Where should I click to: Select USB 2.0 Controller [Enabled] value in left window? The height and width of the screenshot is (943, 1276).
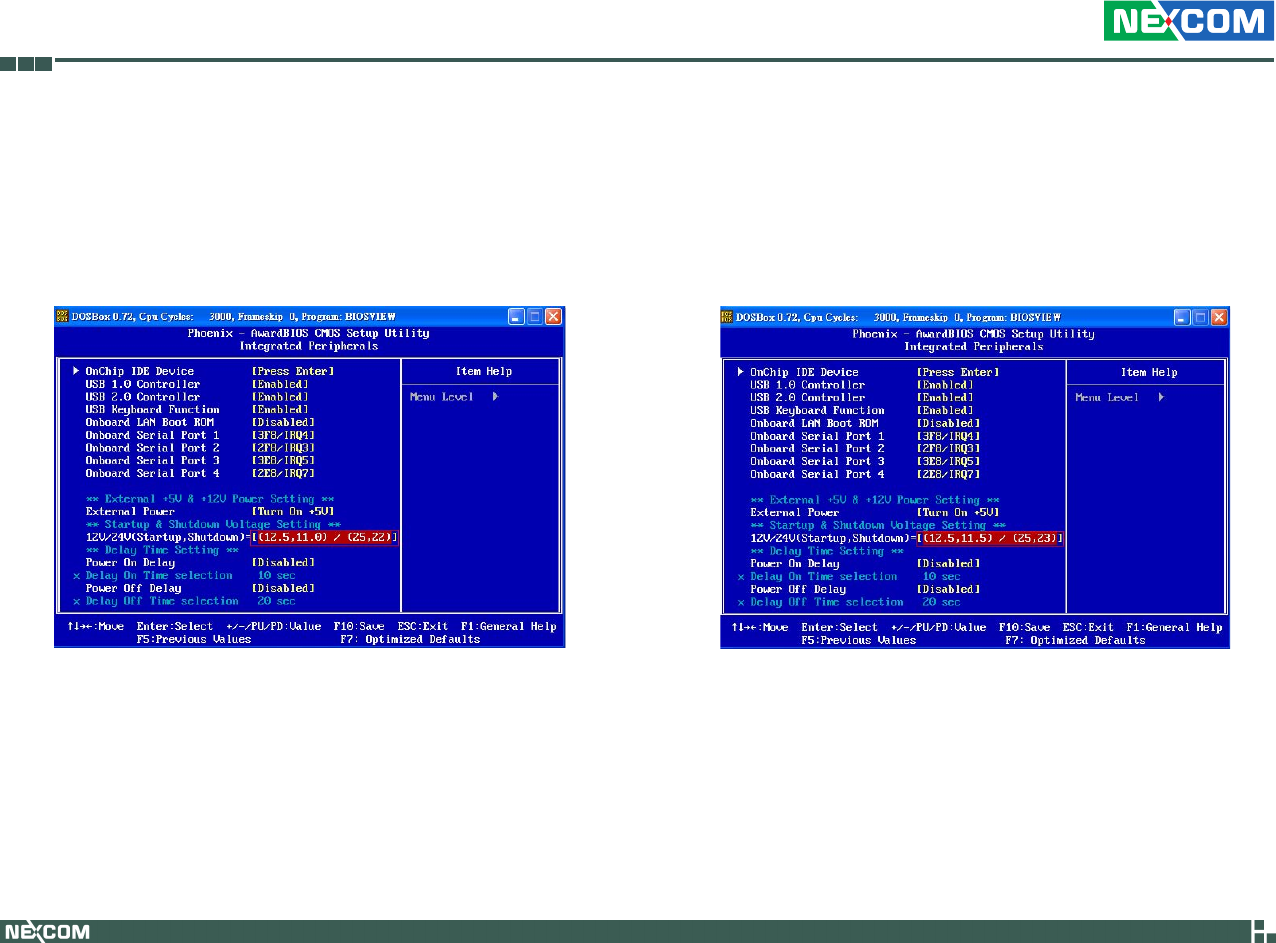pyautogui.click(x=279, y=397)
